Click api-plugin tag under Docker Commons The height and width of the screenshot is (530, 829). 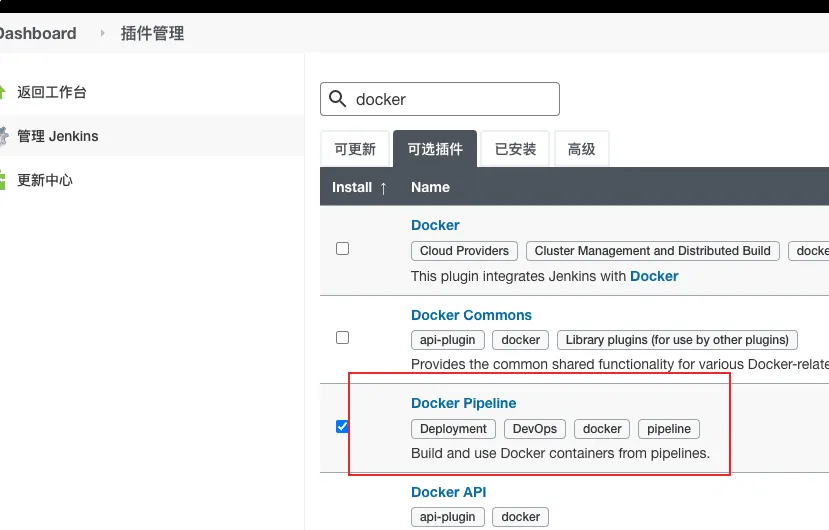(x=447, y=340)
